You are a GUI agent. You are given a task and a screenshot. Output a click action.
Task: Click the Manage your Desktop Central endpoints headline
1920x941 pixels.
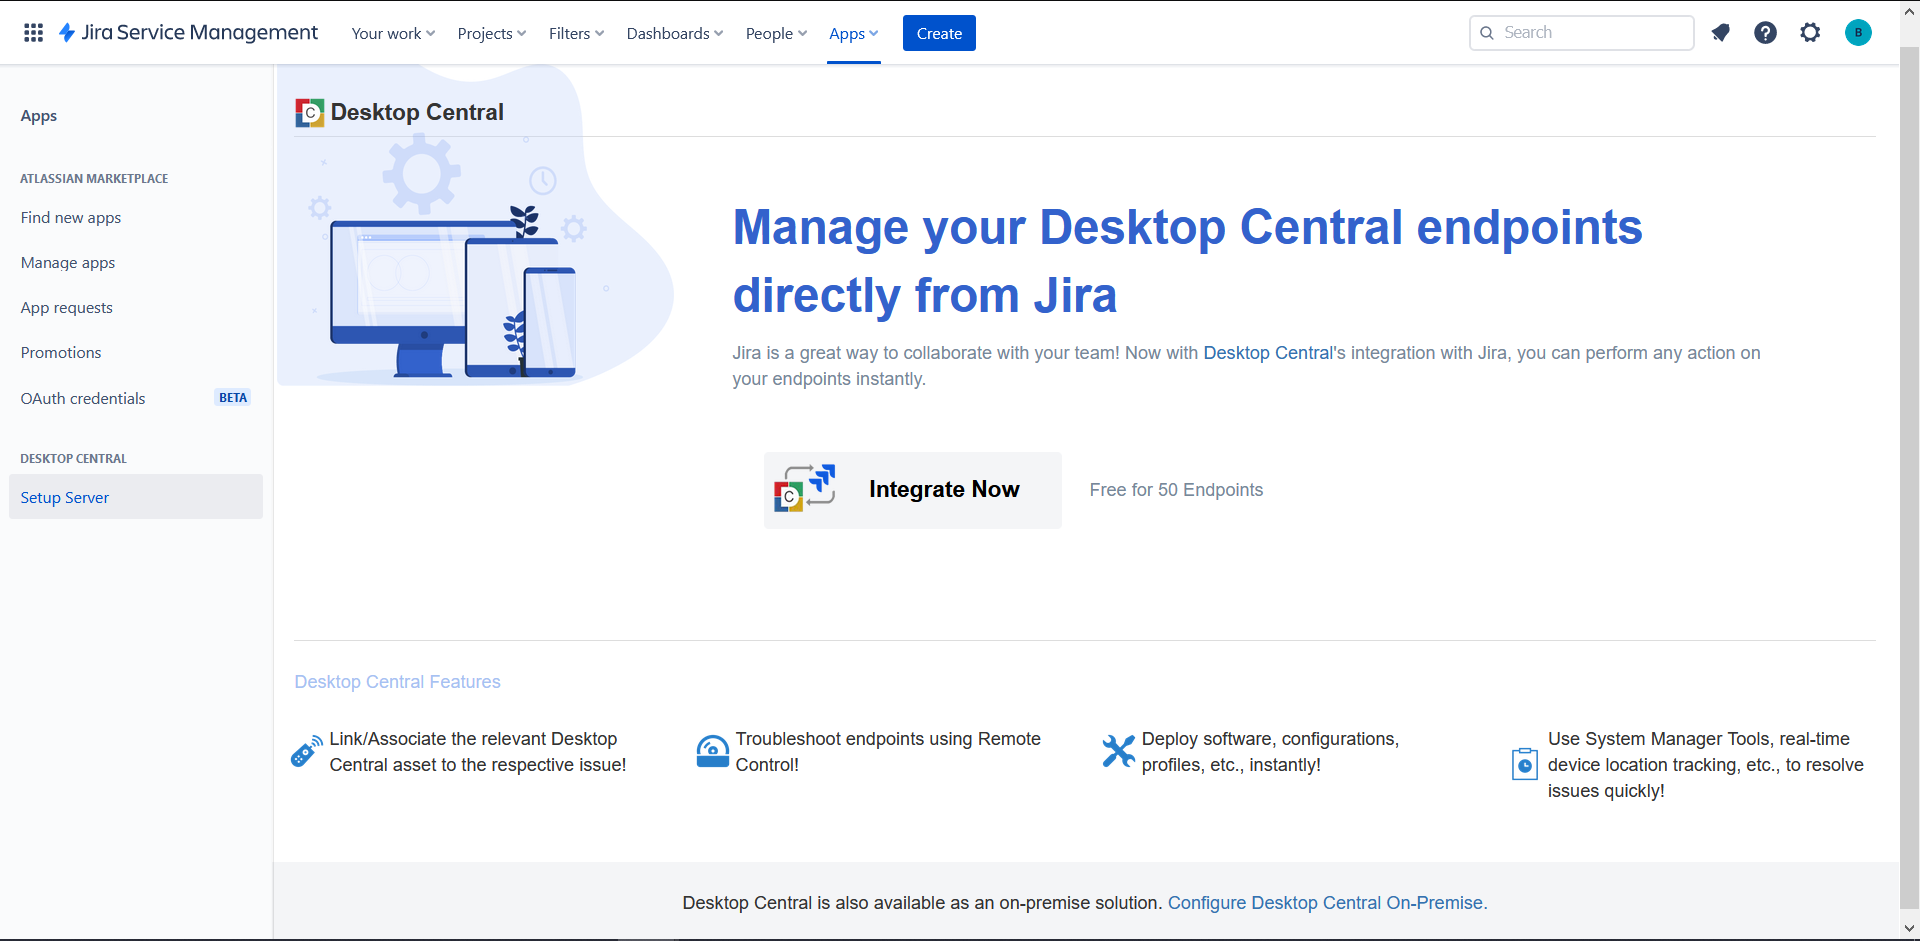[1188, 261]
